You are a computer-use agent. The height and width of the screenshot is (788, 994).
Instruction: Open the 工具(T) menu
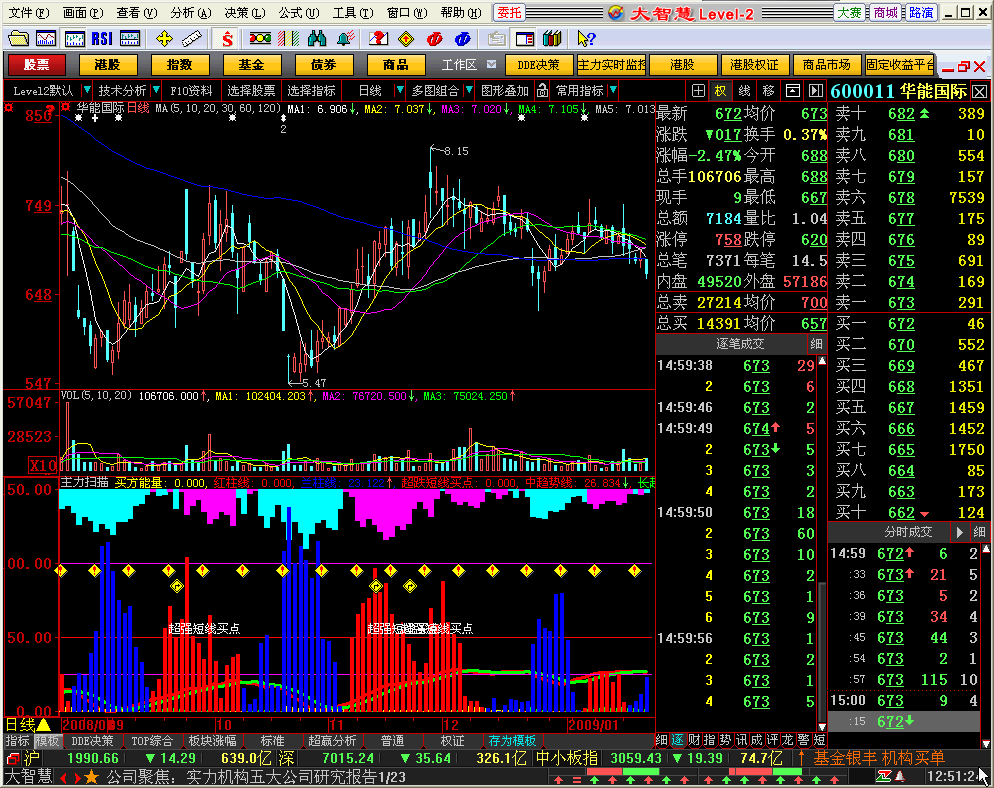[x=353, y=13]
